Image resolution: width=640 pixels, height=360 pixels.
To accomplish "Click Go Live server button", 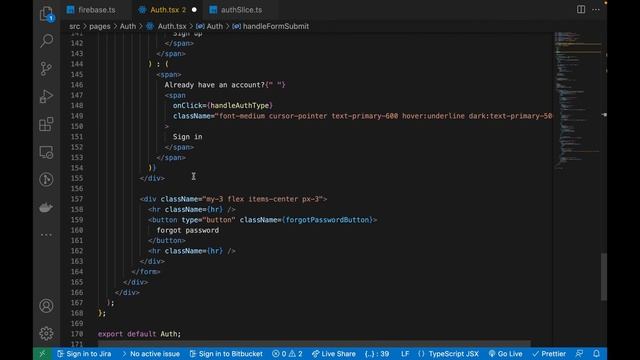I will [505, 354].
